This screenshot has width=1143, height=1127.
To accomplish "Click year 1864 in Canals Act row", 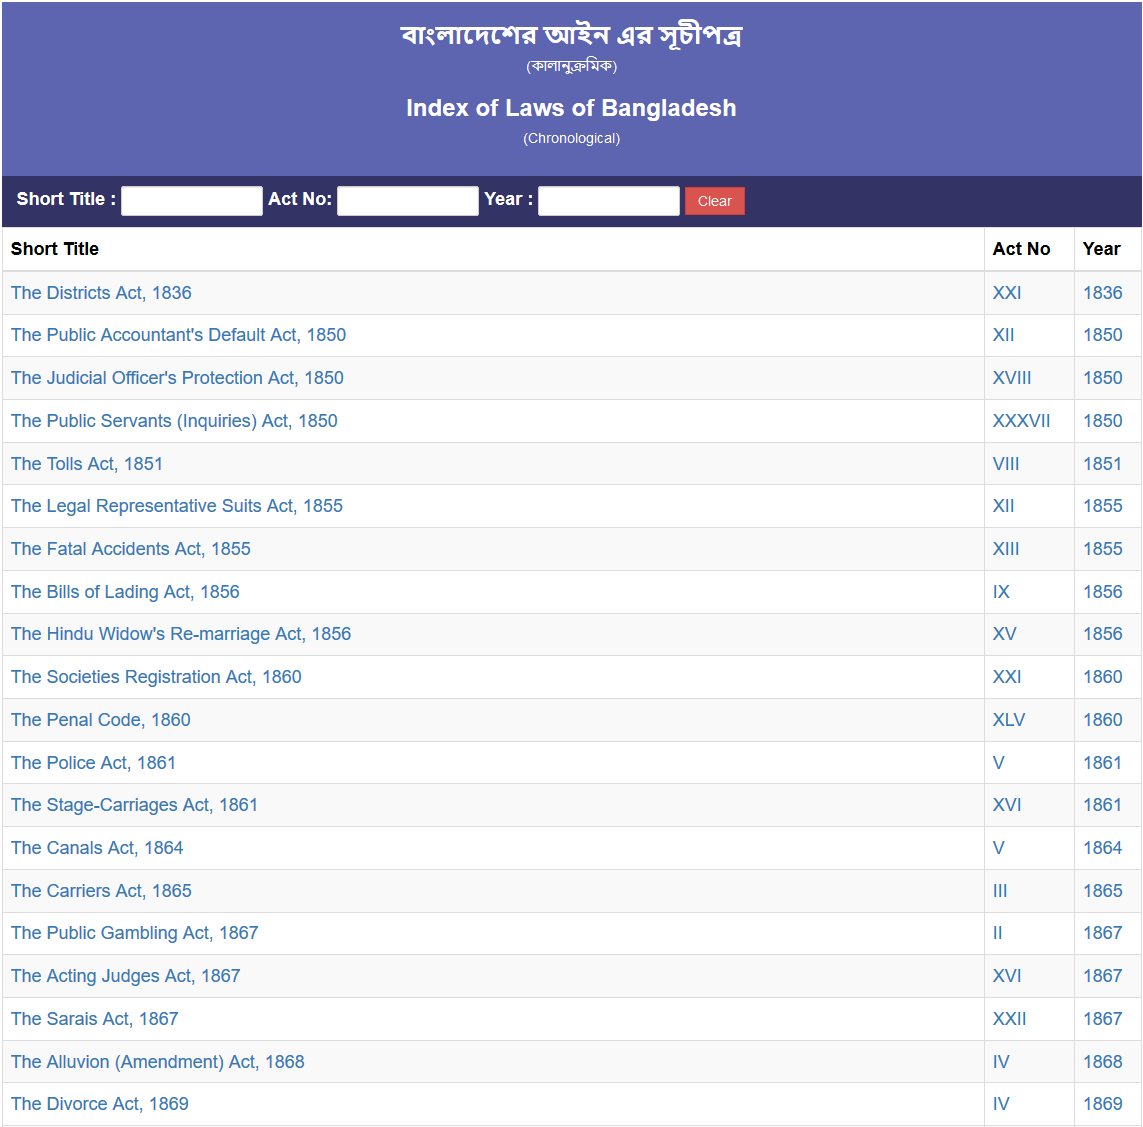I will pos(1102,848).
